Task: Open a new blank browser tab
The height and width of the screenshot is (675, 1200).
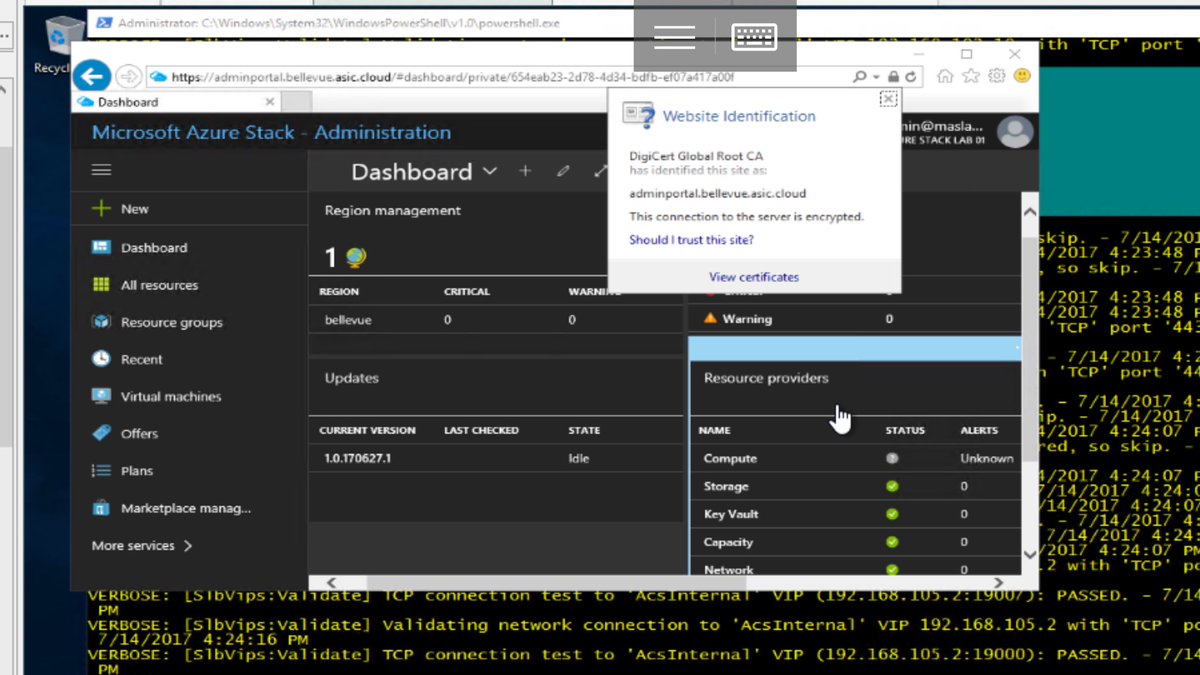Action: click(x=299, y=102)
